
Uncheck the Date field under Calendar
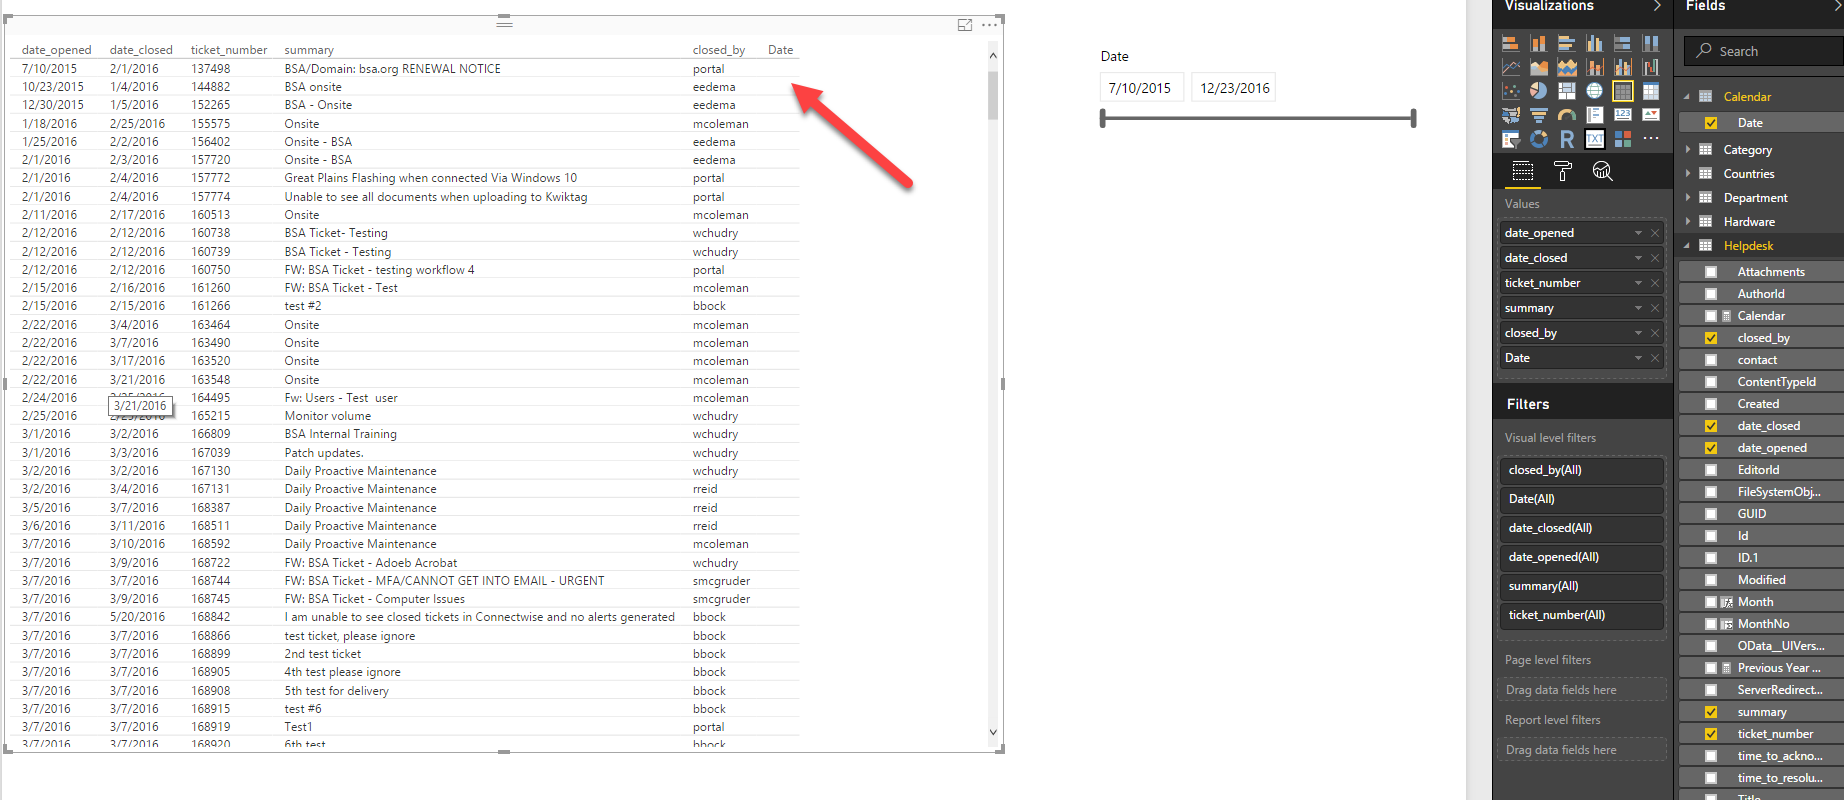click(x=1711, y=123)
